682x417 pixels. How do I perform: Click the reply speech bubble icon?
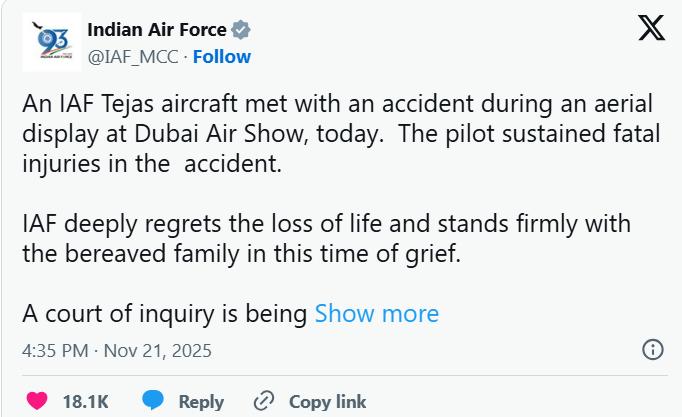[x=153, y=401]
